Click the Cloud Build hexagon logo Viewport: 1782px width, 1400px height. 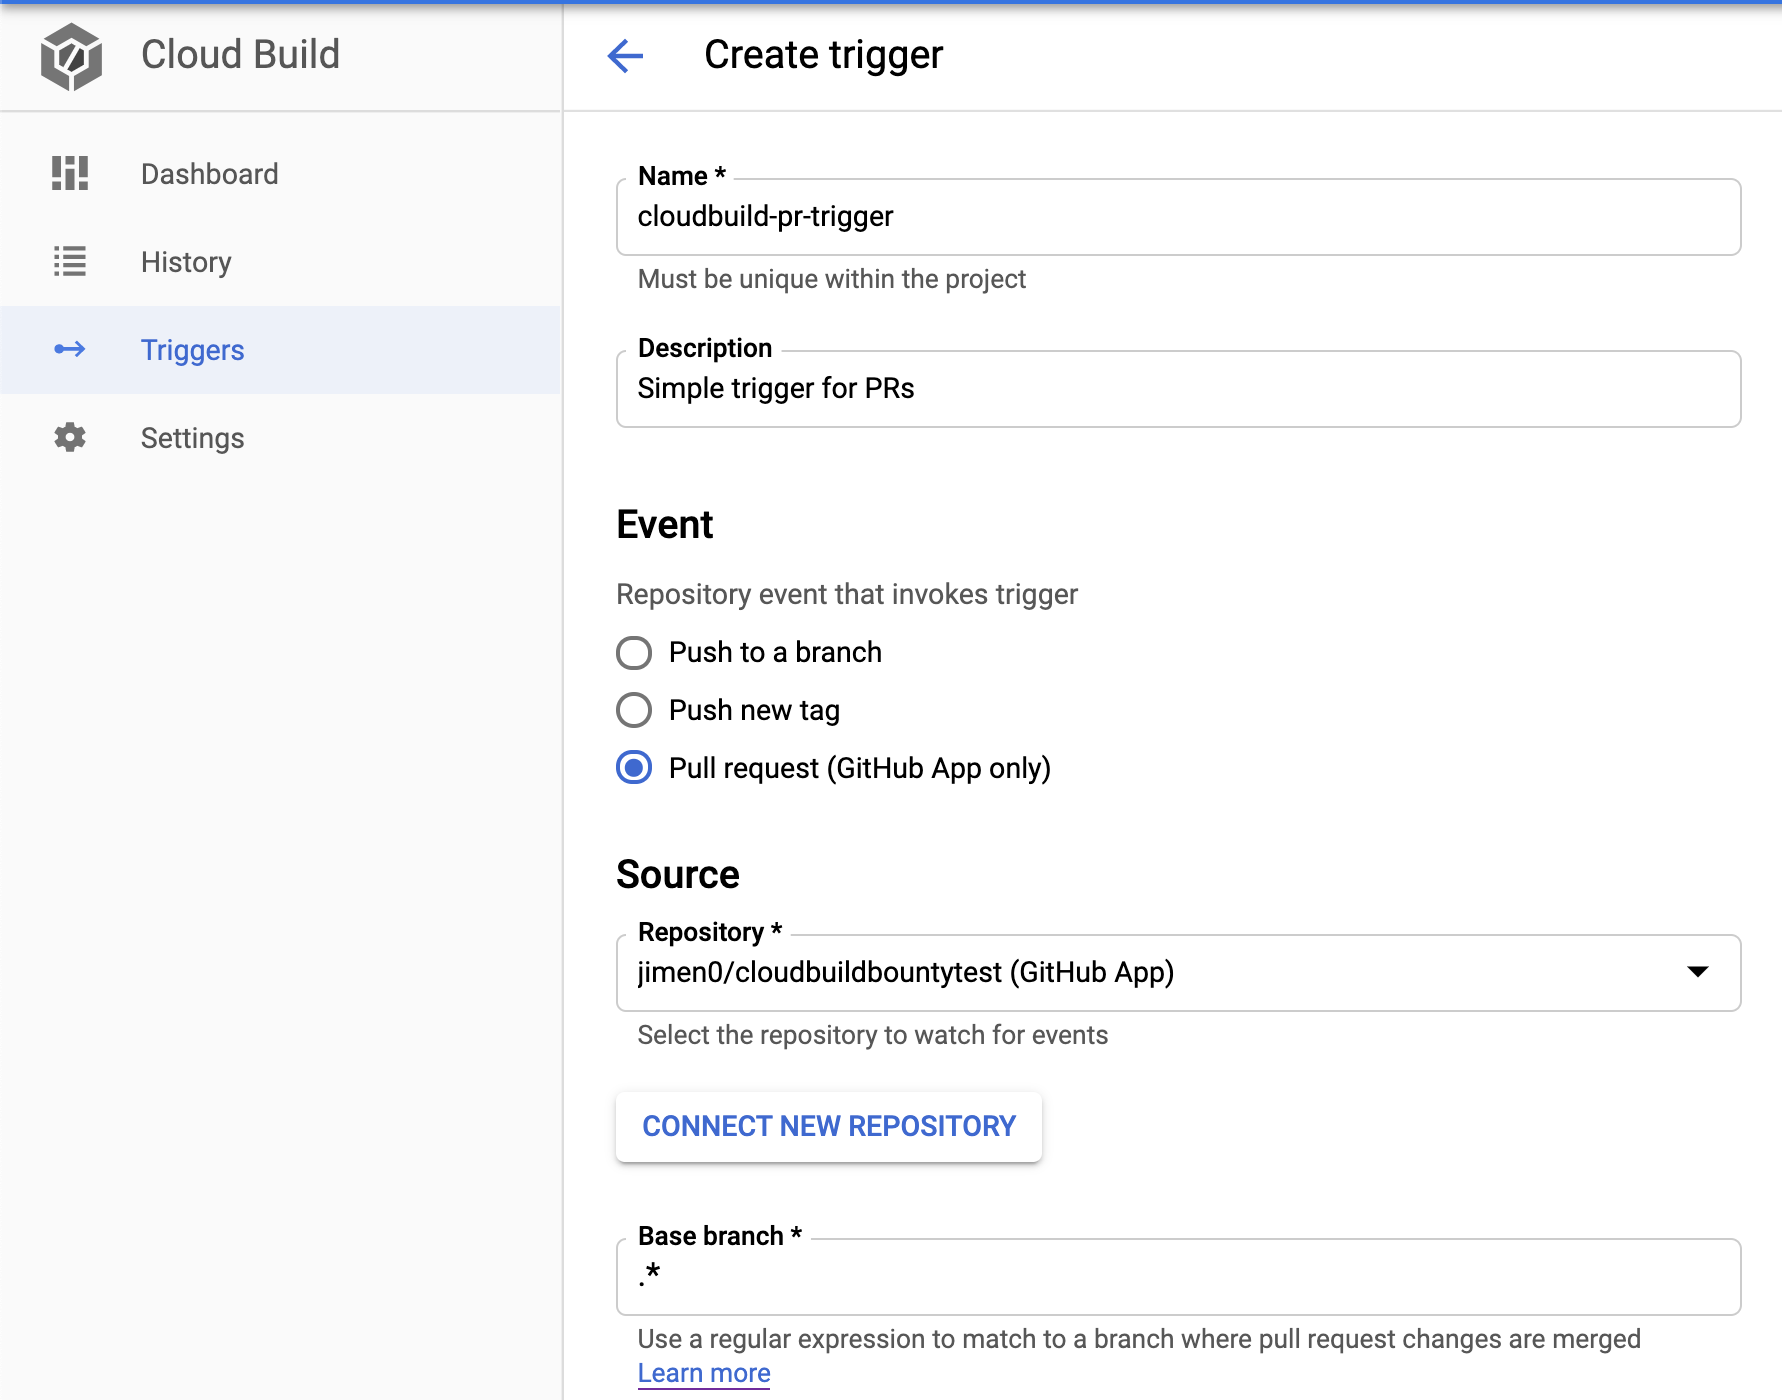point(69,57)
